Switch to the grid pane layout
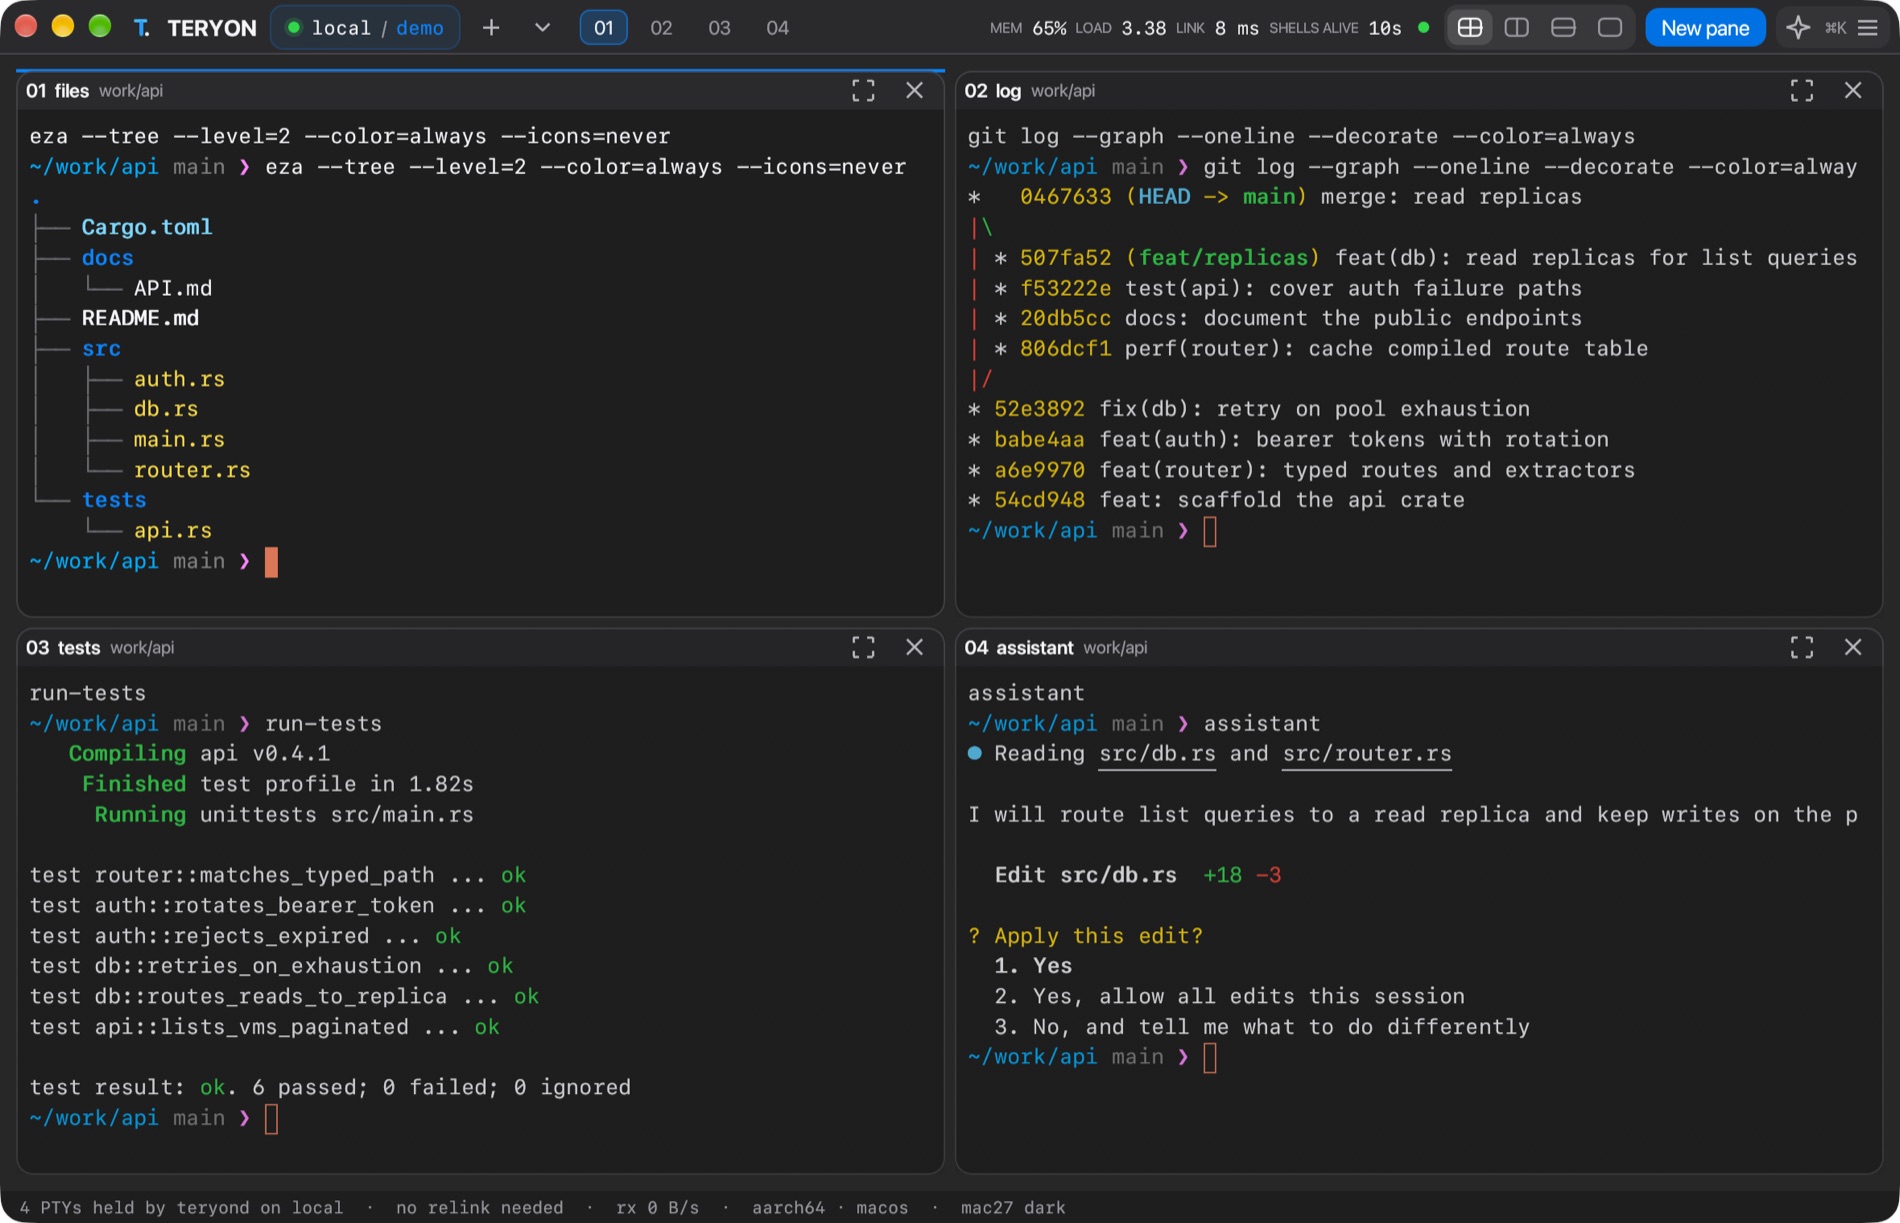 click(1470, 28)
